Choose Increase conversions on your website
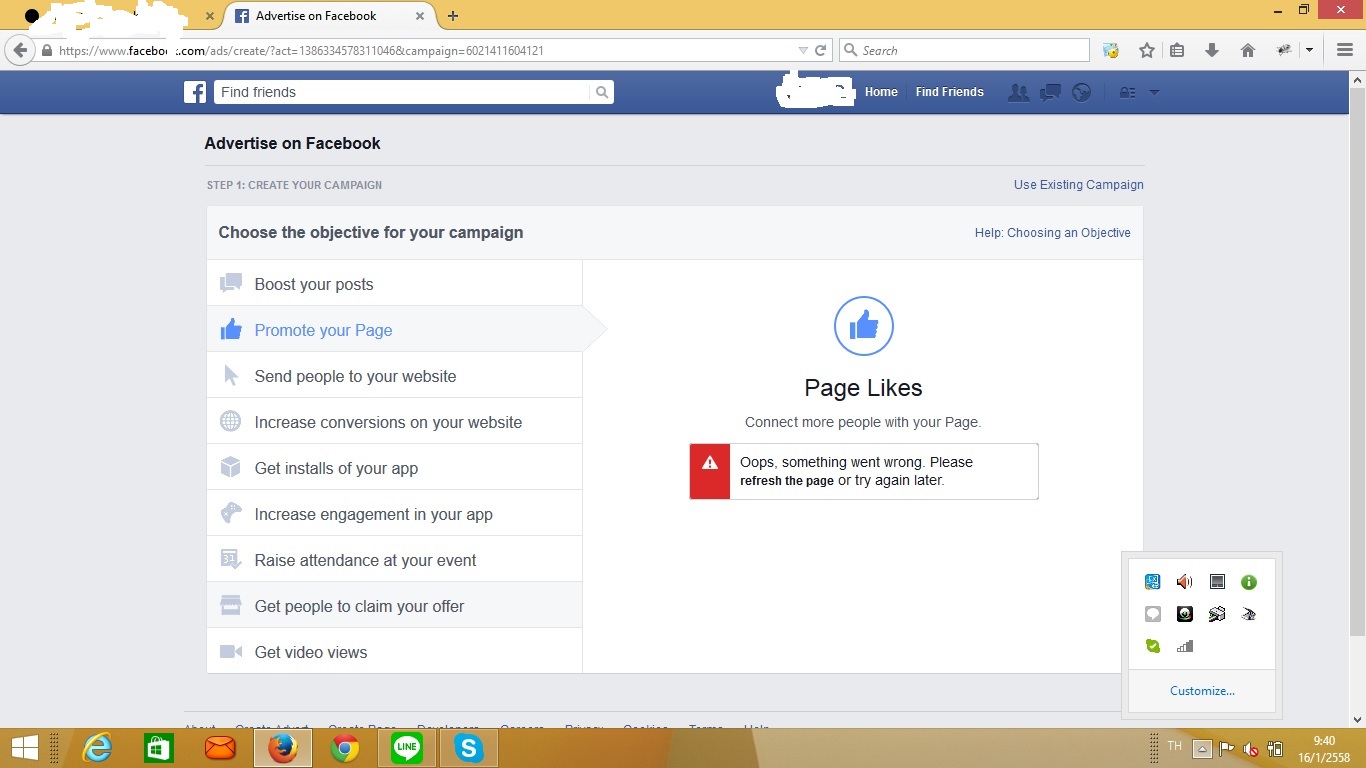Screen dimensions: 1366x768 pos(394,422)
